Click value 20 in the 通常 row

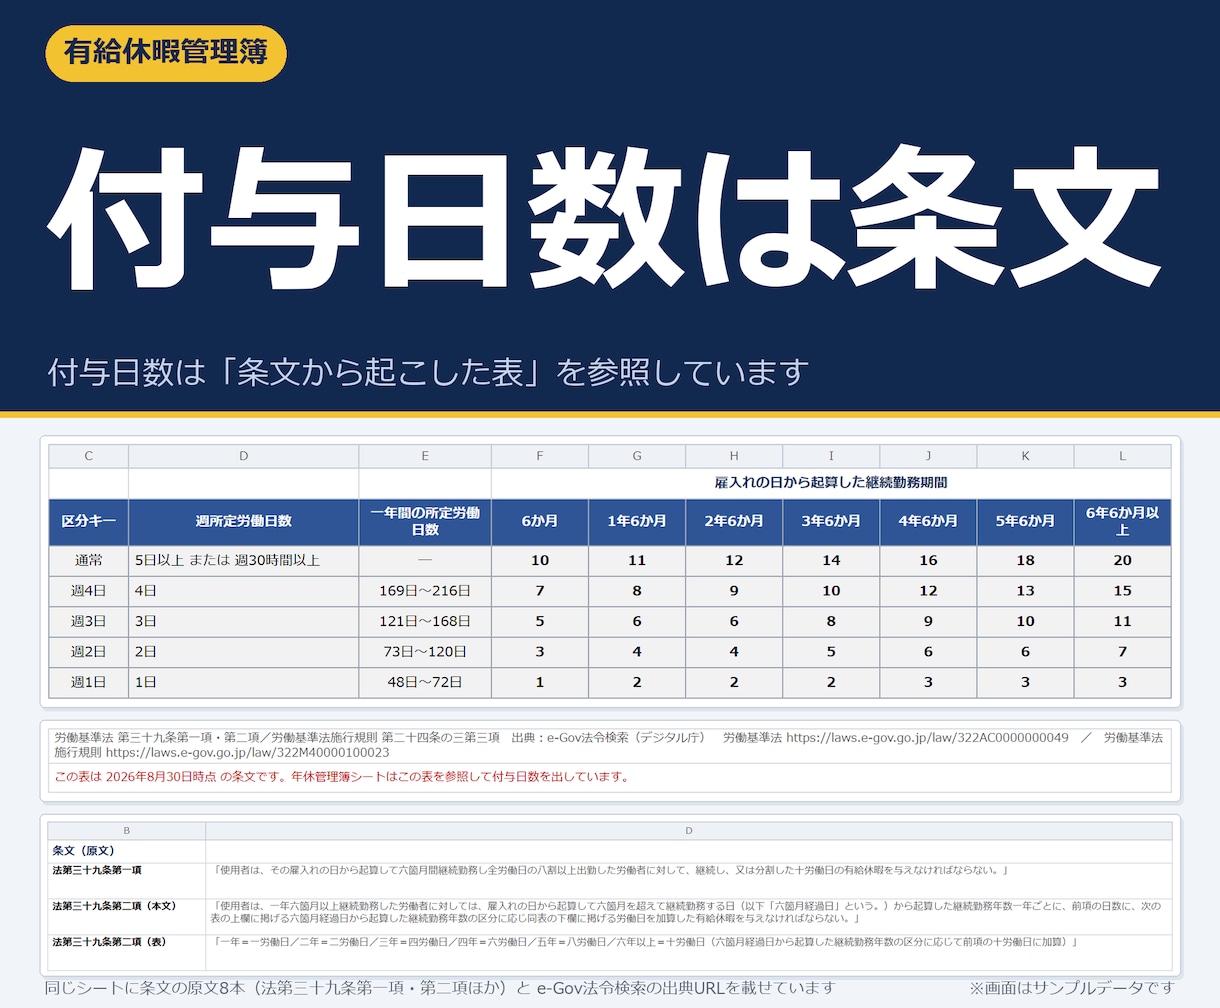1122,561
